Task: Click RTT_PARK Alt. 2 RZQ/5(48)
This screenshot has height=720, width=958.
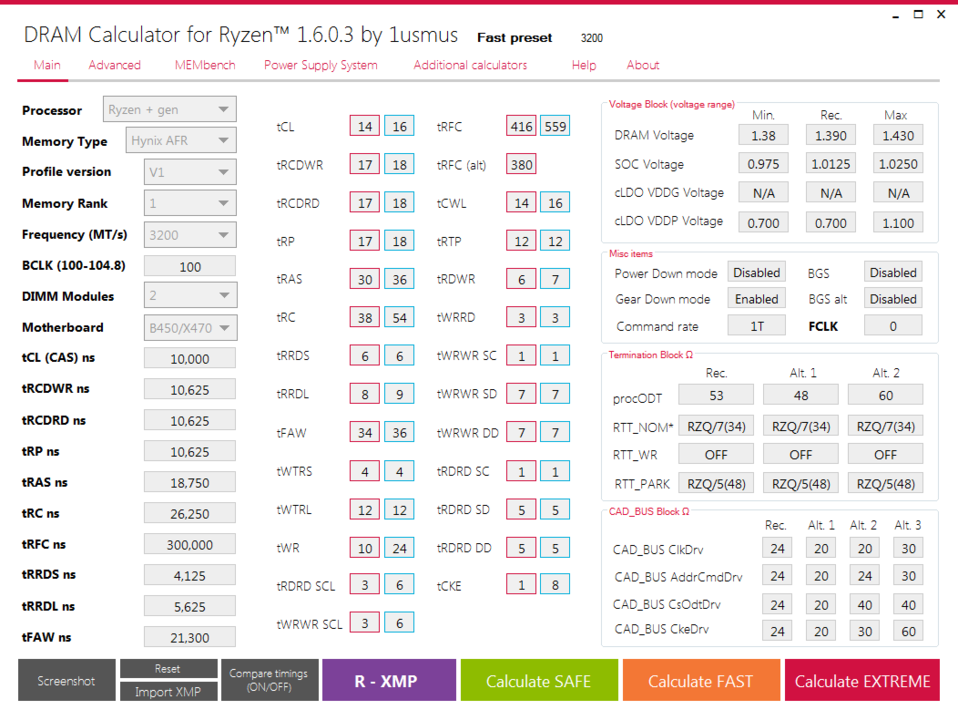Action: pos(885,483)
